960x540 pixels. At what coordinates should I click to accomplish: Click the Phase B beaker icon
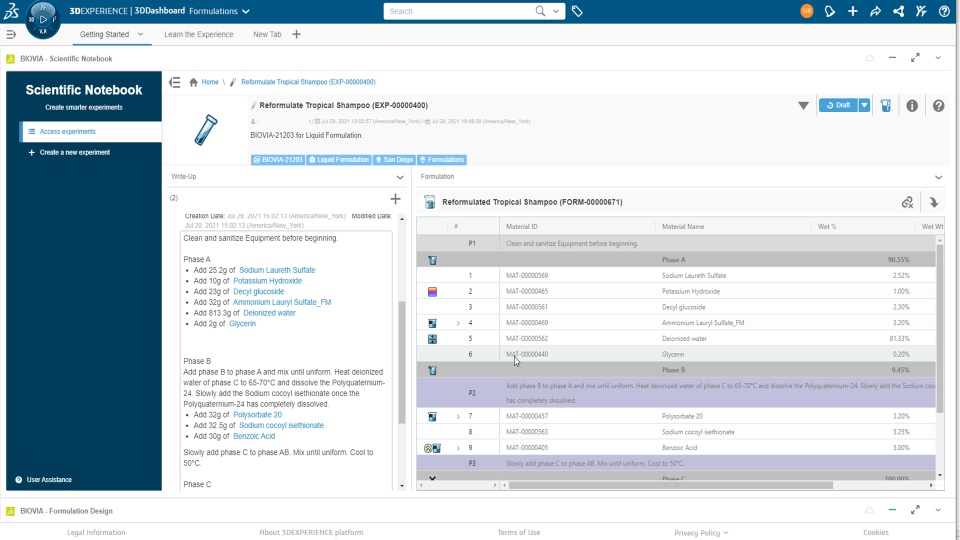(432, 370)
